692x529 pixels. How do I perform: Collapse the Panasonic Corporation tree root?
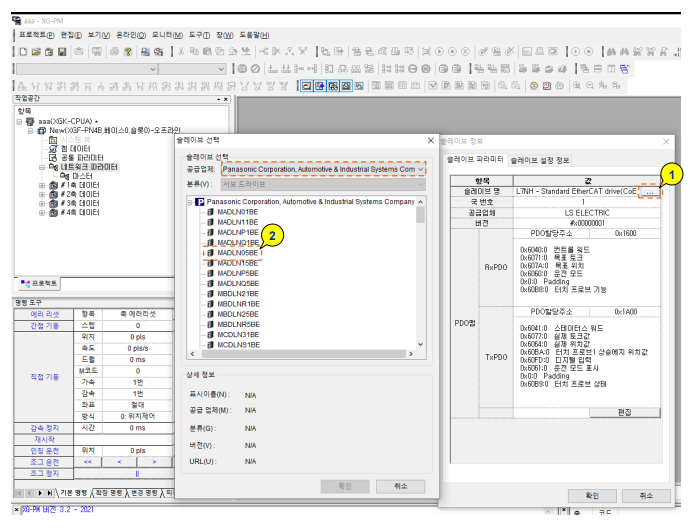[190, 201]
